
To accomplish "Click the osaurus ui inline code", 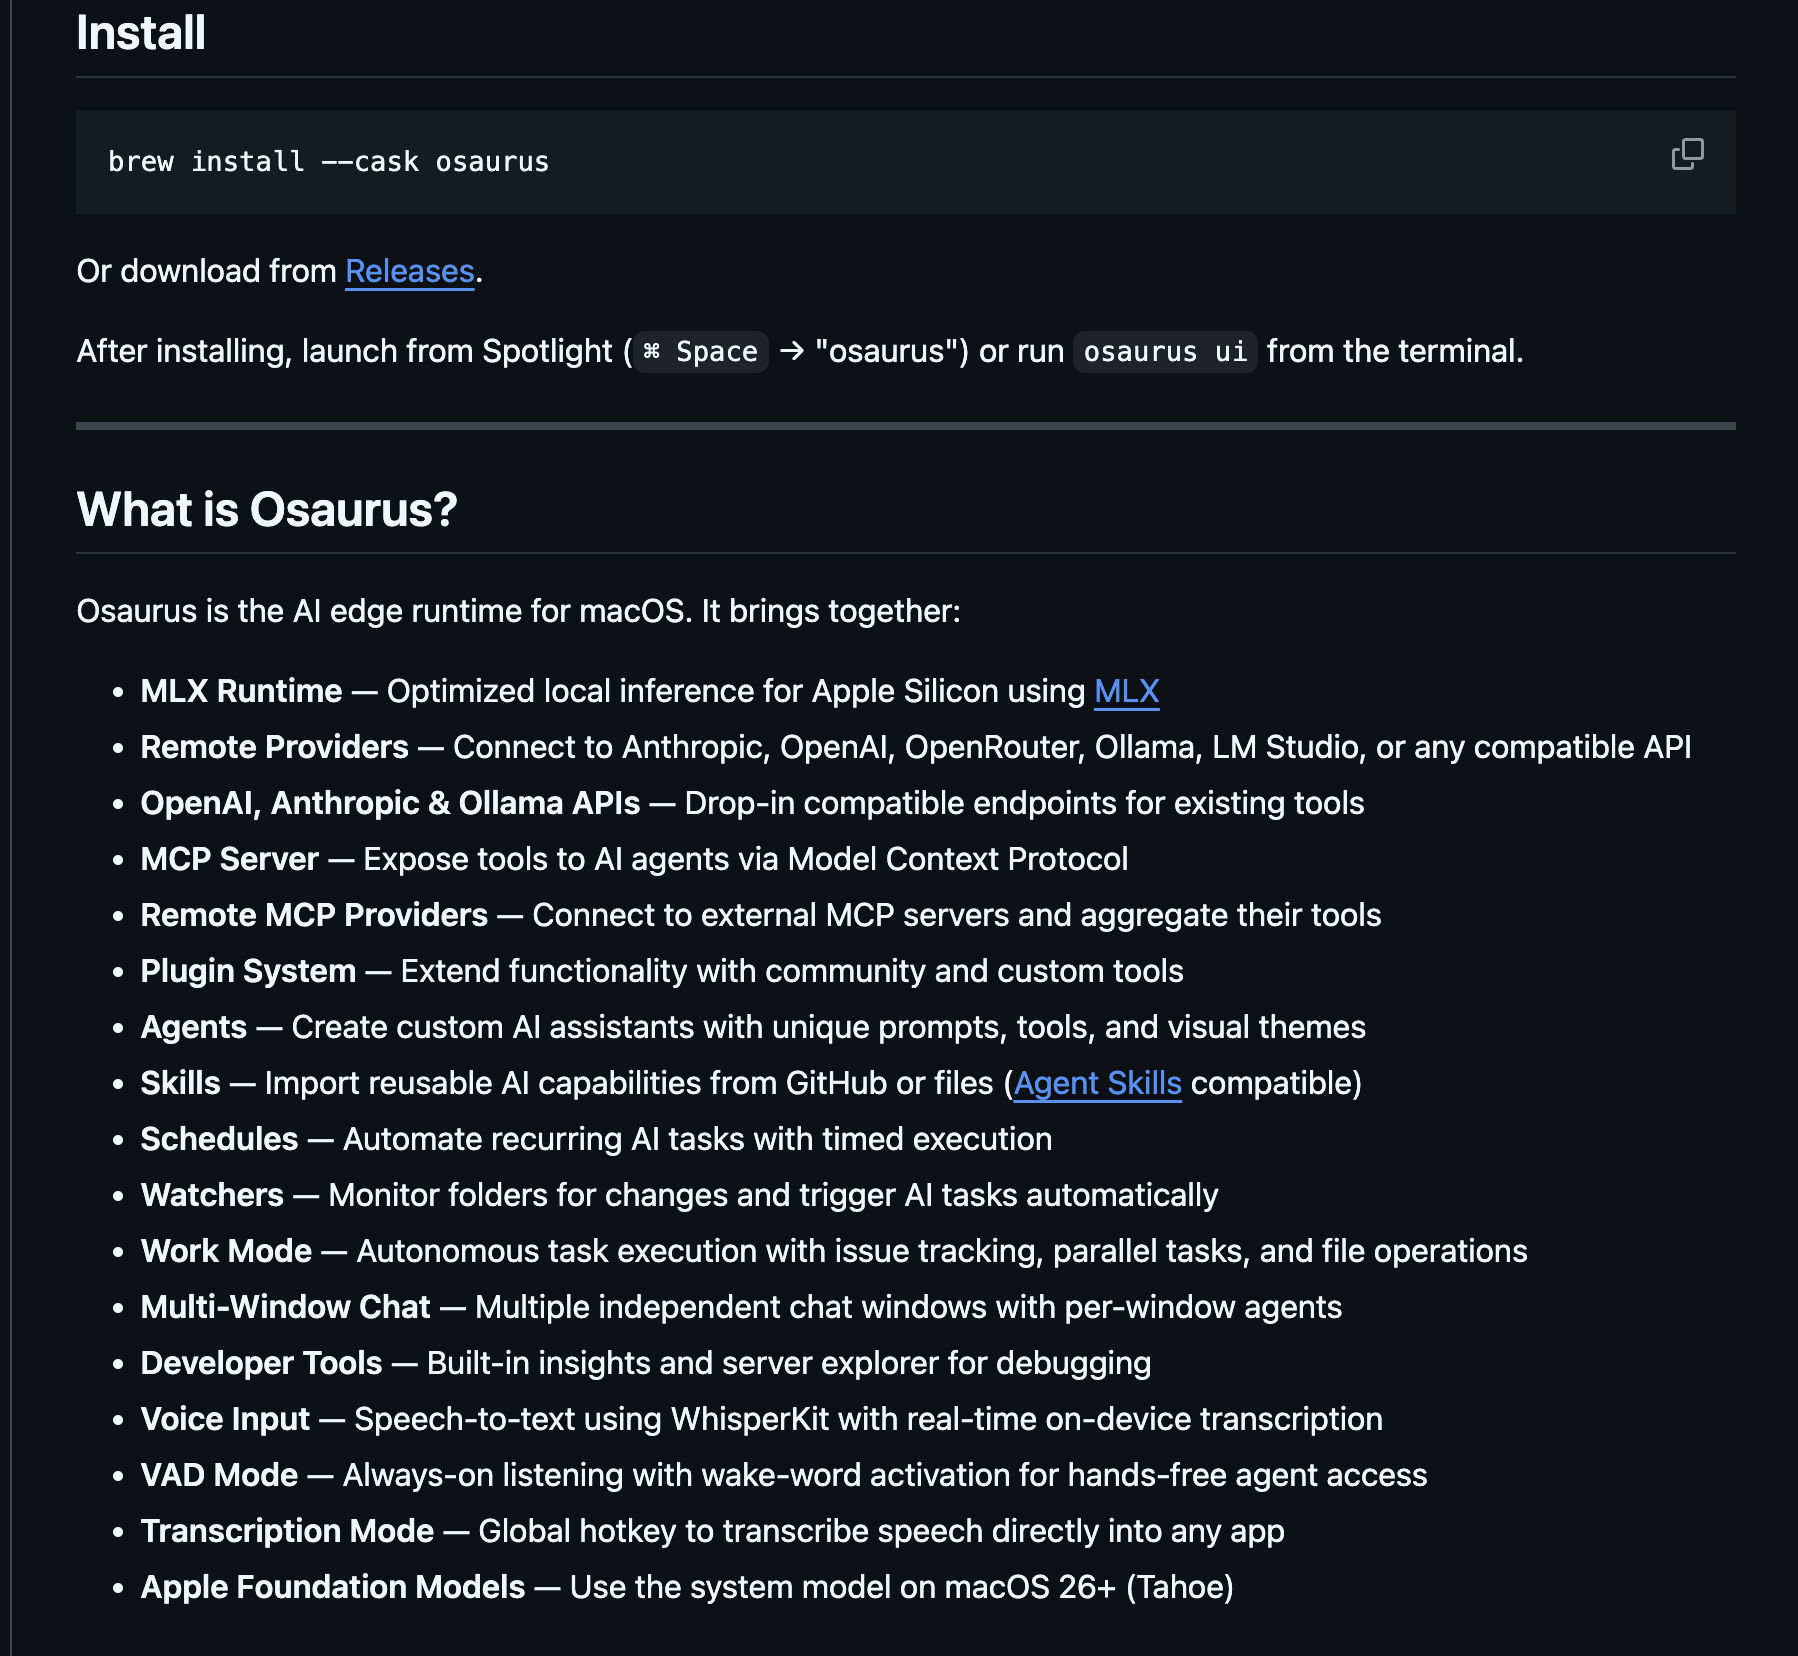I will coord(1165,351).
